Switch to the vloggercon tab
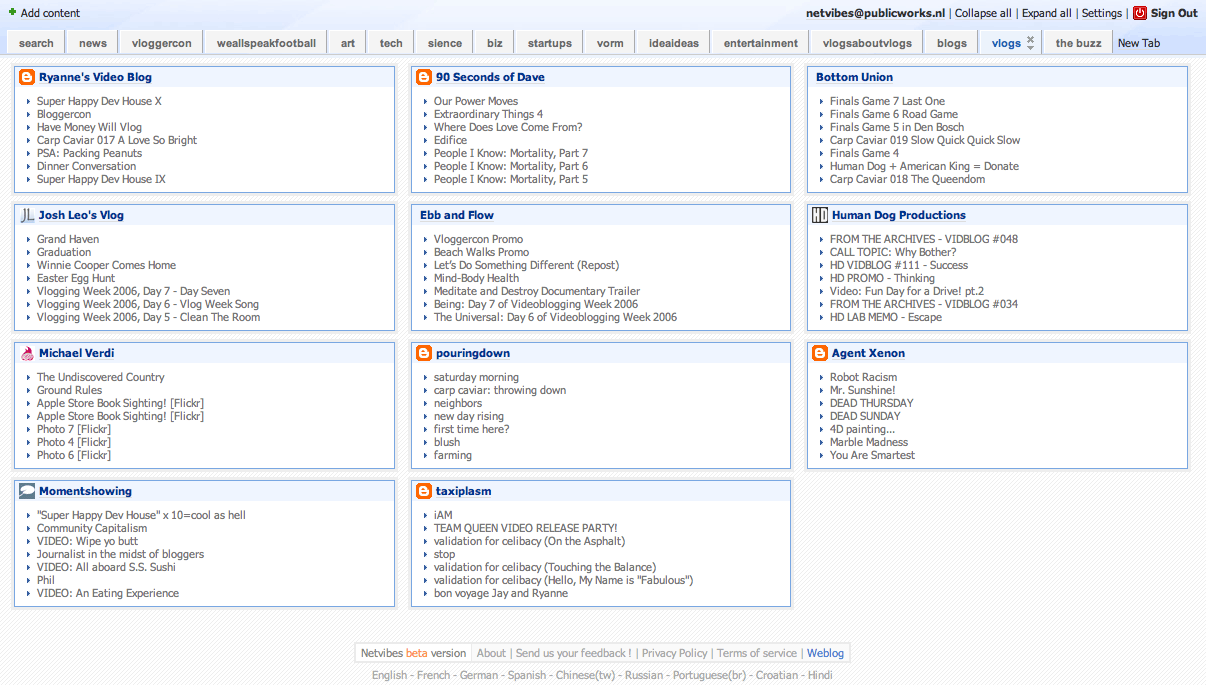 point(160,43)
